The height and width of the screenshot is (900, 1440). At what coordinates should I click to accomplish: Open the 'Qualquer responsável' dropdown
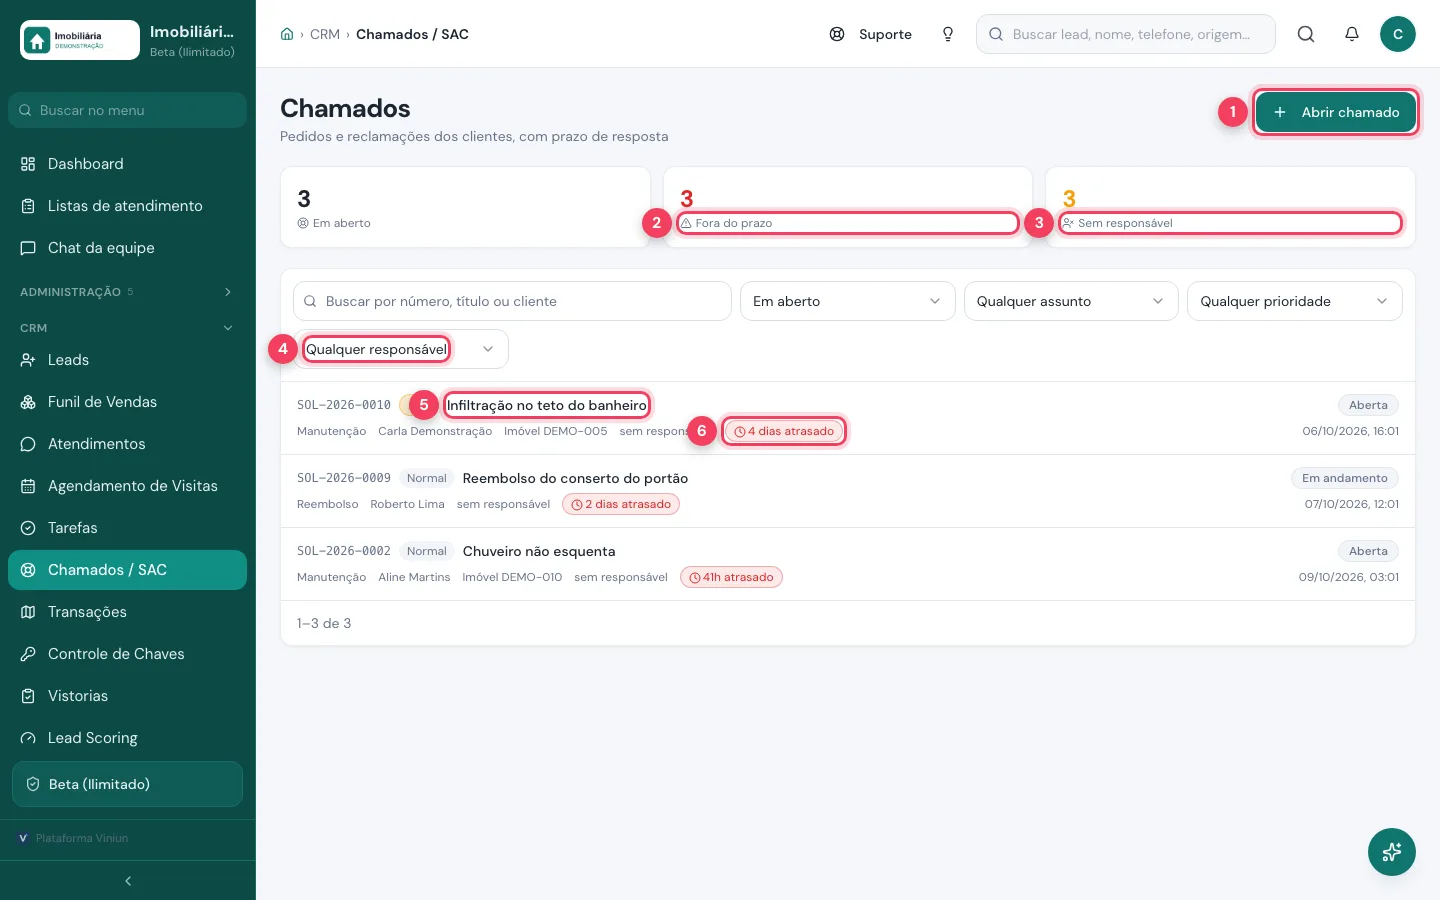click(401, 349)
